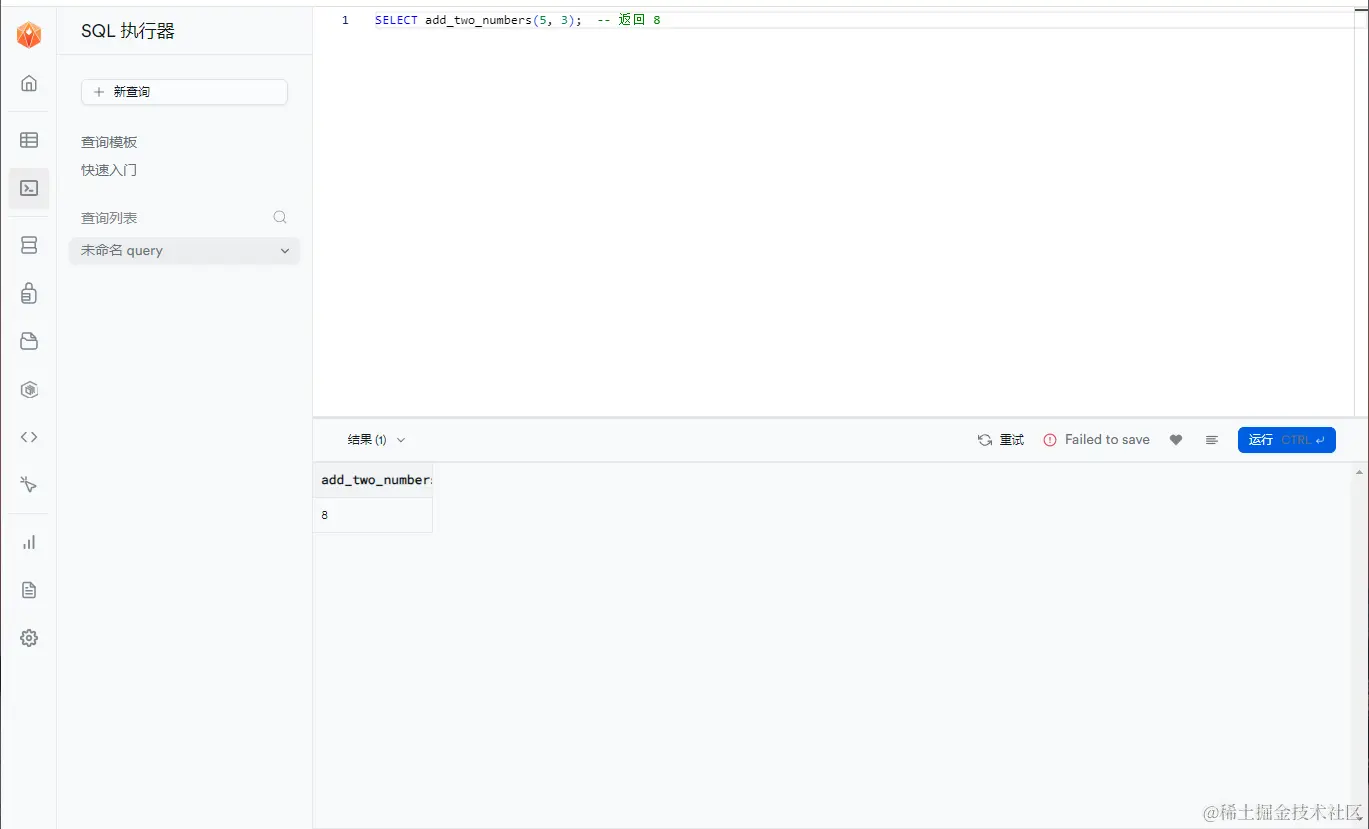Go to the Home icon in sidebar
Image resolution: width=1369 pixels, height=829 pixels.
(29, 83)
